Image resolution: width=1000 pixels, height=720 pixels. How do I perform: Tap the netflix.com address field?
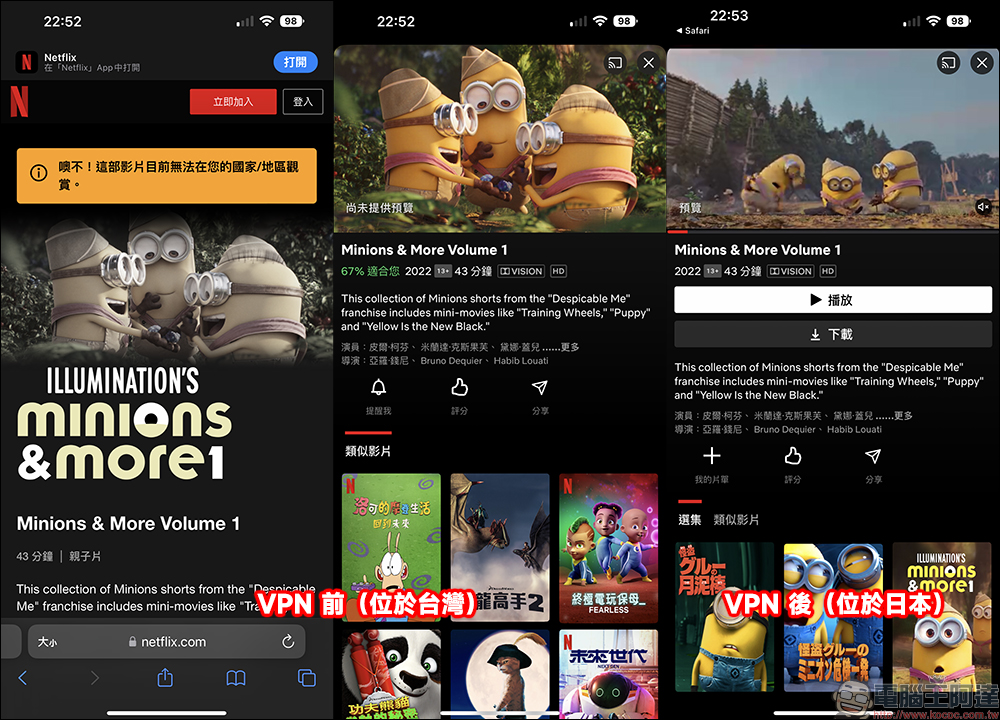[x=167, y=642]
